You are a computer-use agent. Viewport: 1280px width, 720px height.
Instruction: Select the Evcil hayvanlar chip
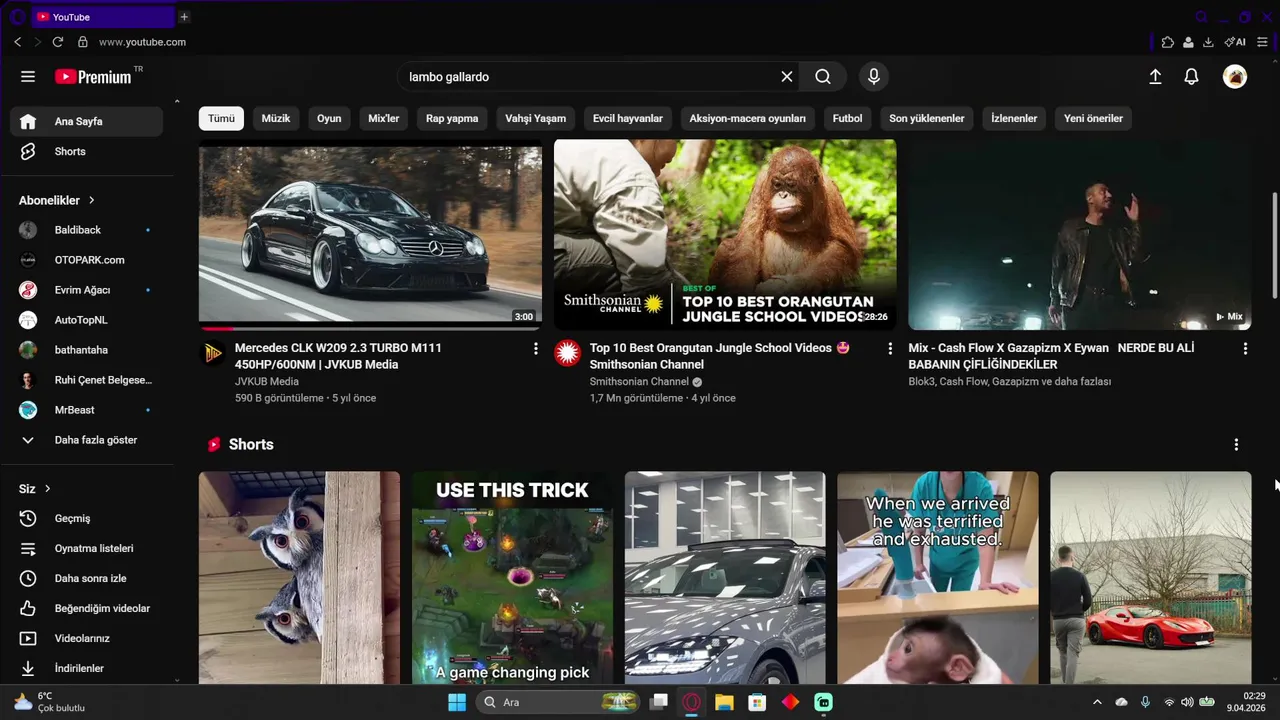point(628,118)
